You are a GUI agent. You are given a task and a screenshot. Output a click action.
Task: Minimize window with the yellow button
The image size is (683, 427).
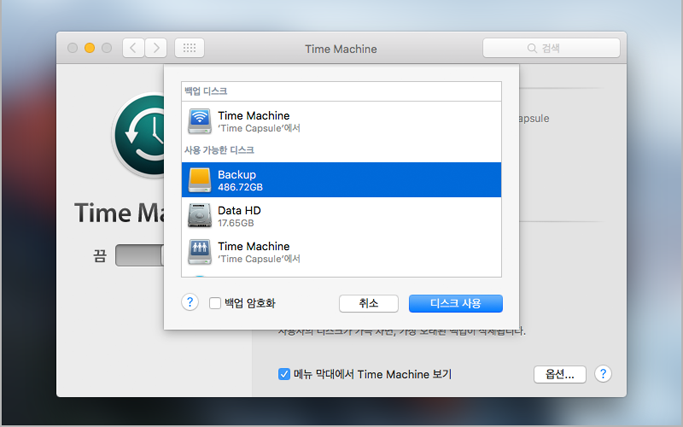click(90, 48)
